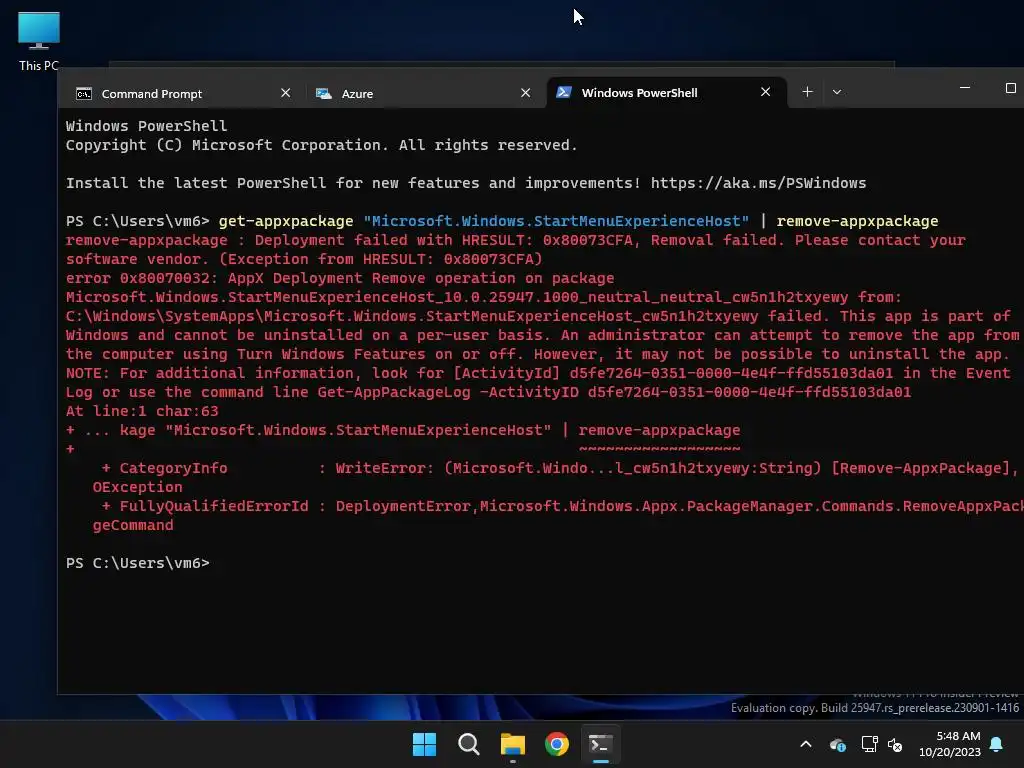The image size is (1024, 768).
Task: Open File Explorer from taskbar
Action: click(513, 744)
